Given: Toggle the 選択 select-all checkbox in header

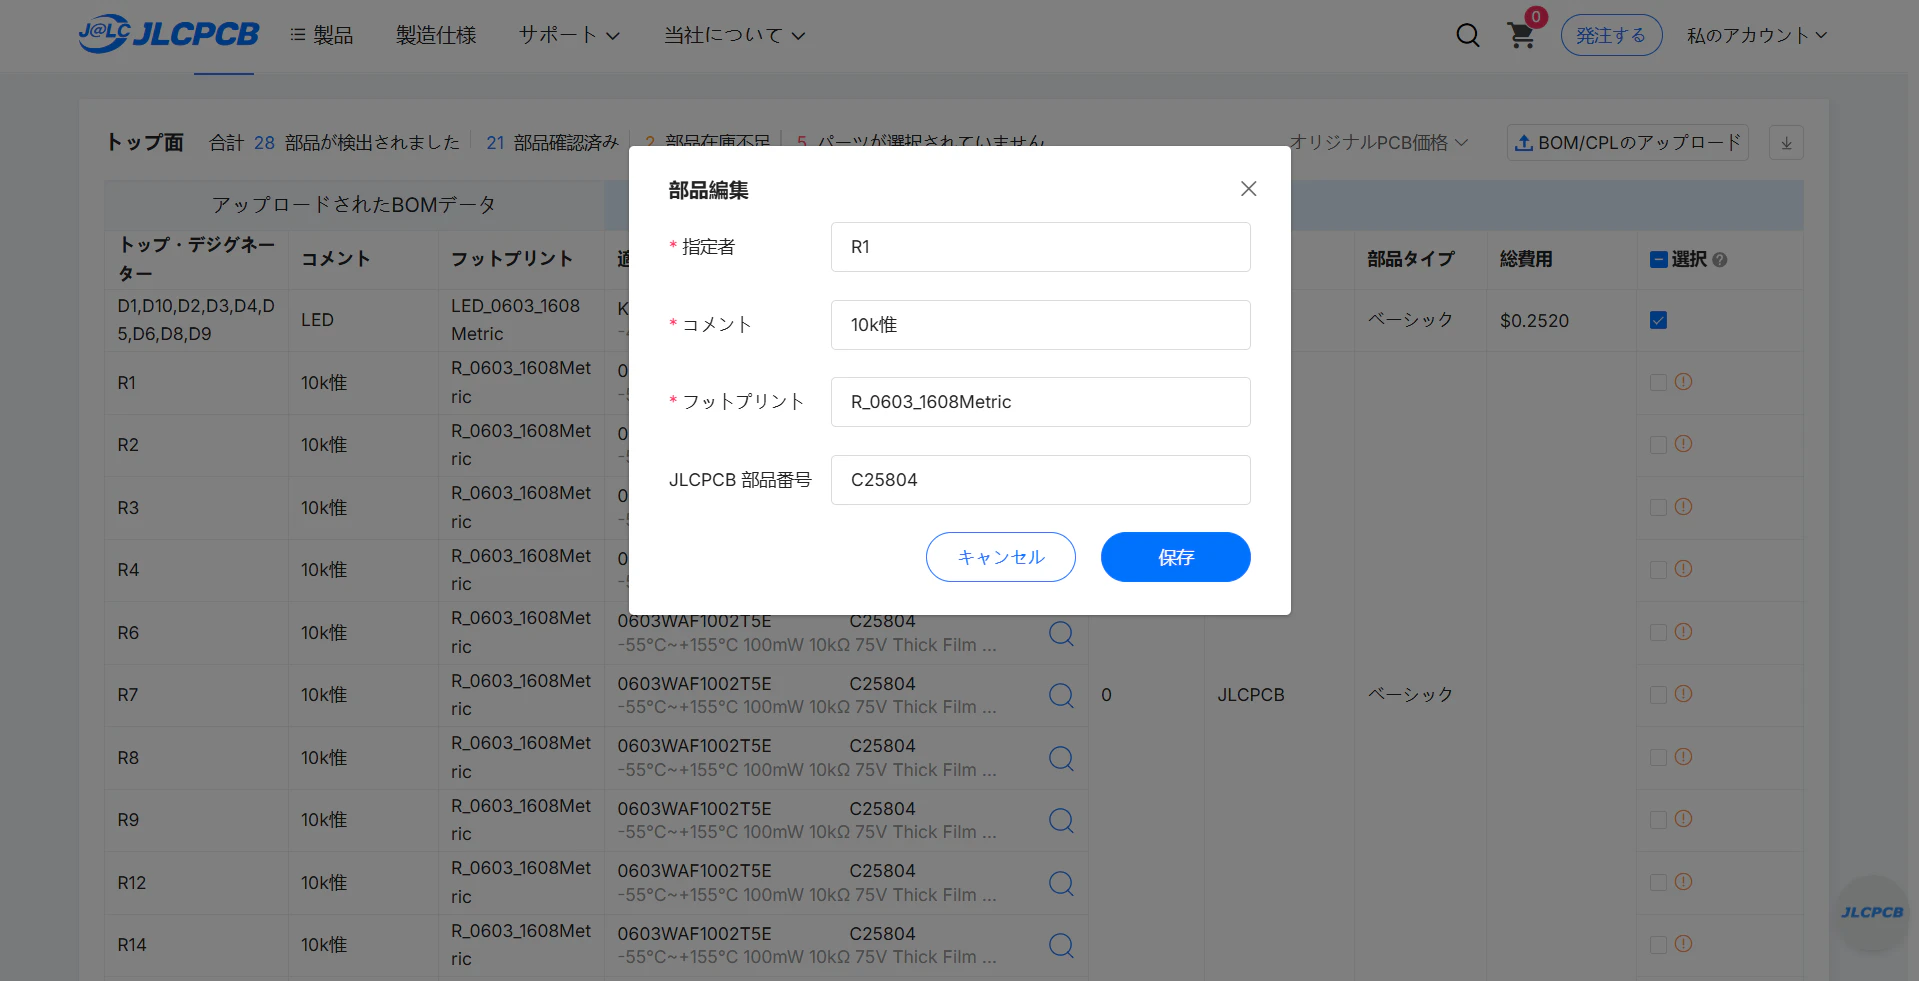Looking at the screenshot, I should click(1658, 260).
